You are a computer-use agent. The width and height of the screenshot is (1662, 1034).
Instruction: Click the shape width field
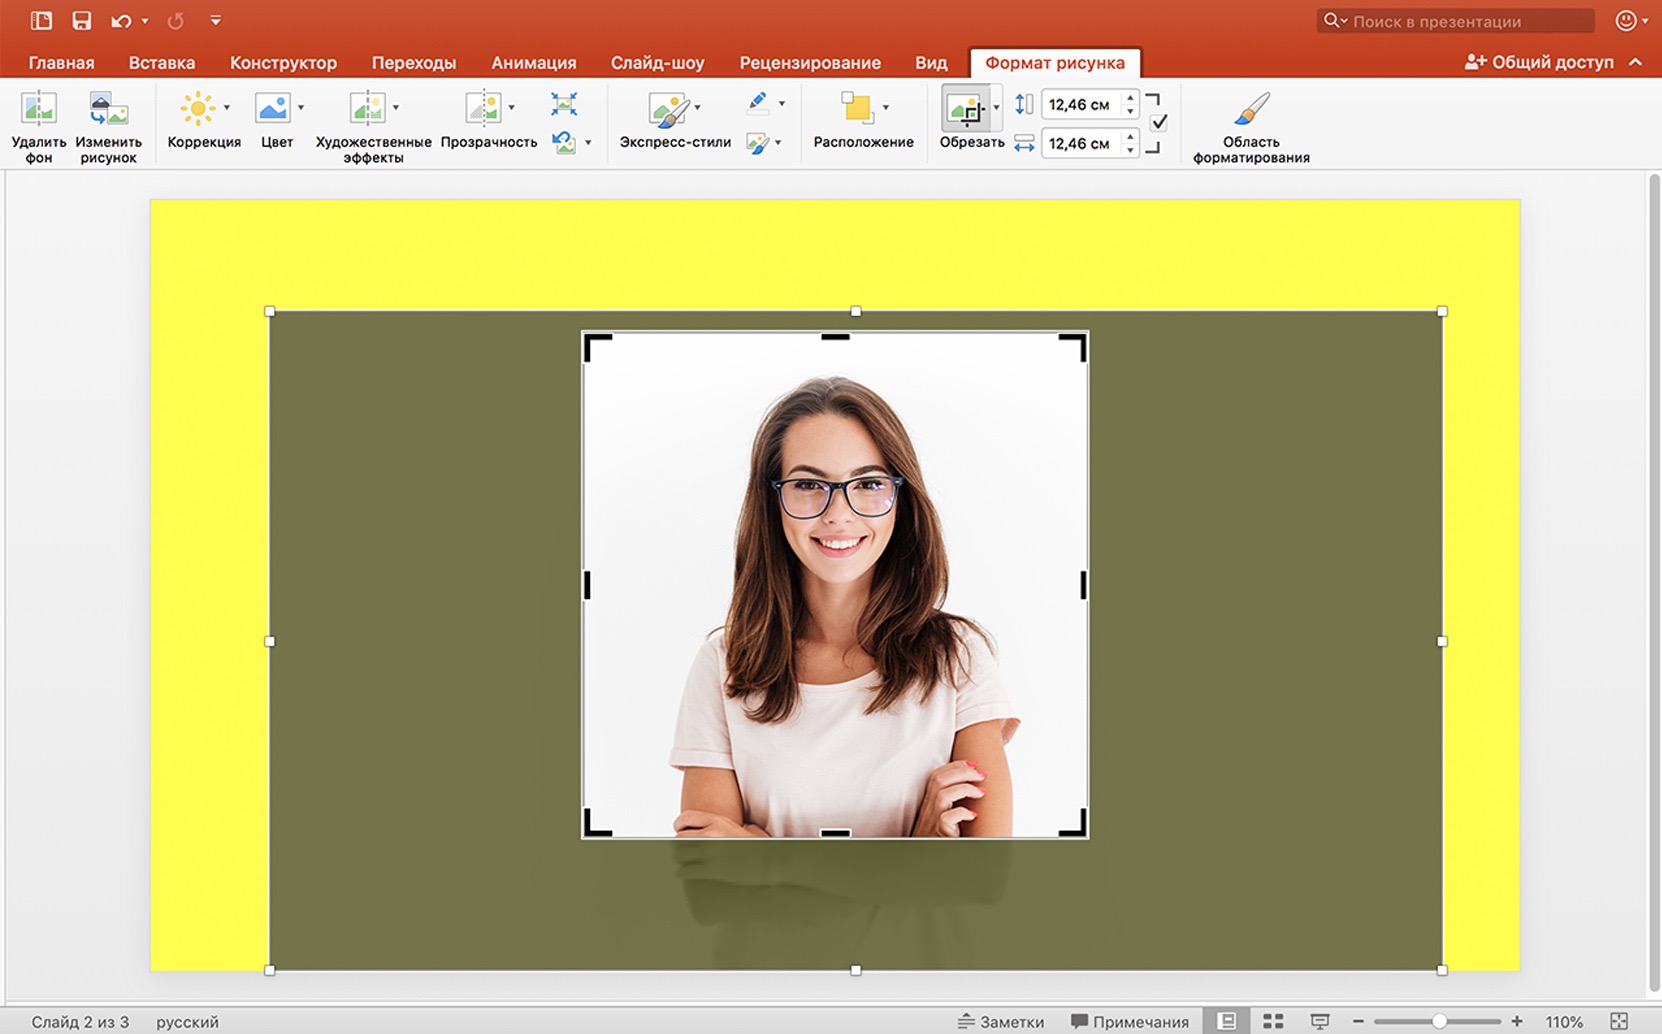[x=1080, y=143]
